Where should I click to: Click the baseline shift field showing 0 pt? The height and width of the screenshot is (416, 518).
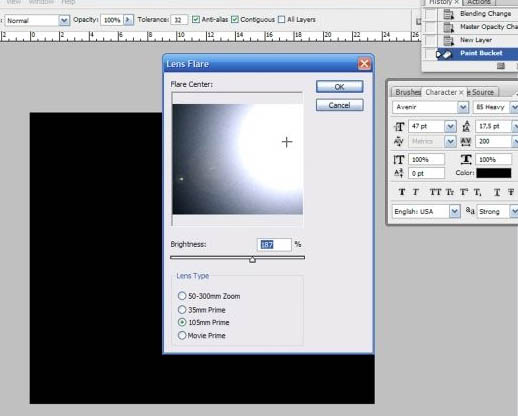point(426,173)
